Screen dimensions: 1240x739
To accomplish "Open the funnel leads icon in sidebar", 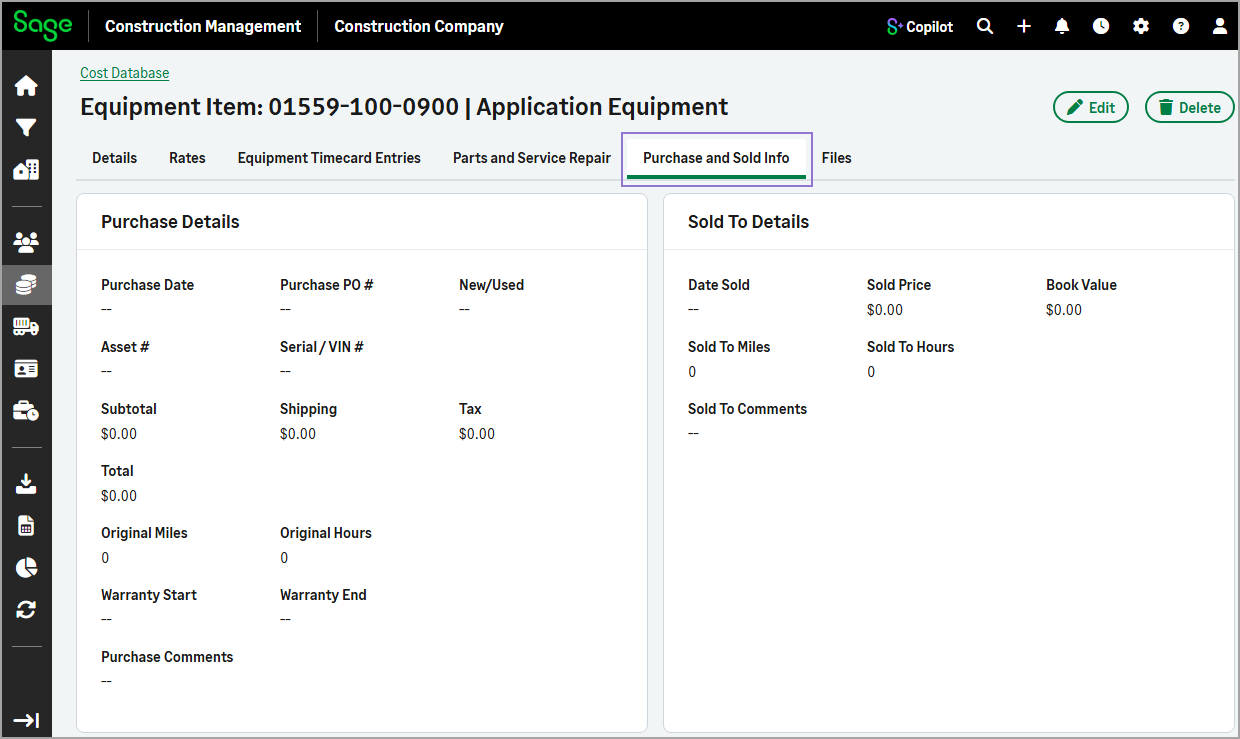I will pos(26,128).
